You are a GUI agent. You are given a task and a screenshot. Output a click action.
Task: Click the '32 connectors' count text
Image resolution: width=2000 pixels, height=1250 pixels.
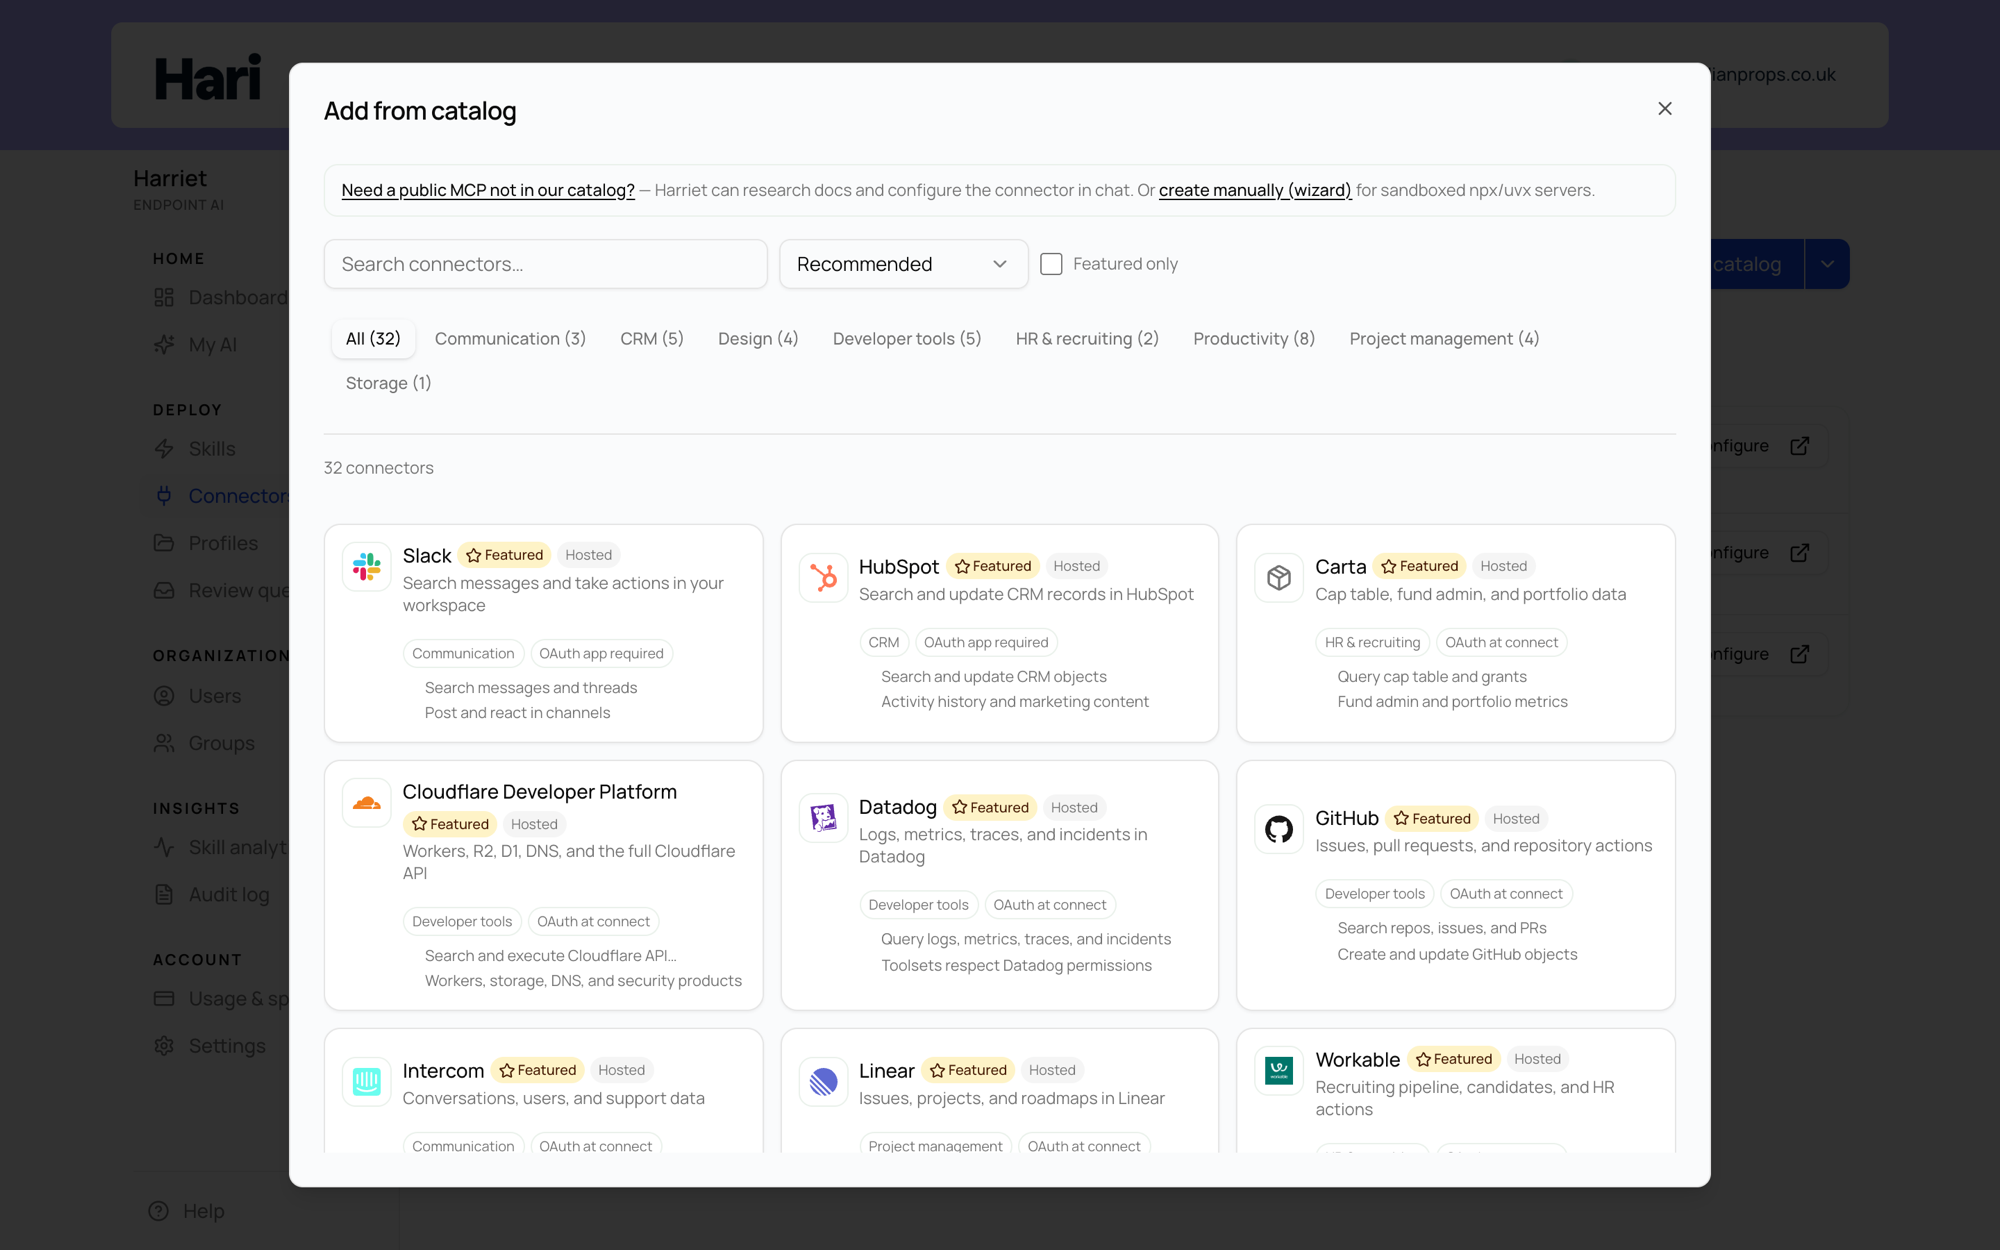(379, 468)
